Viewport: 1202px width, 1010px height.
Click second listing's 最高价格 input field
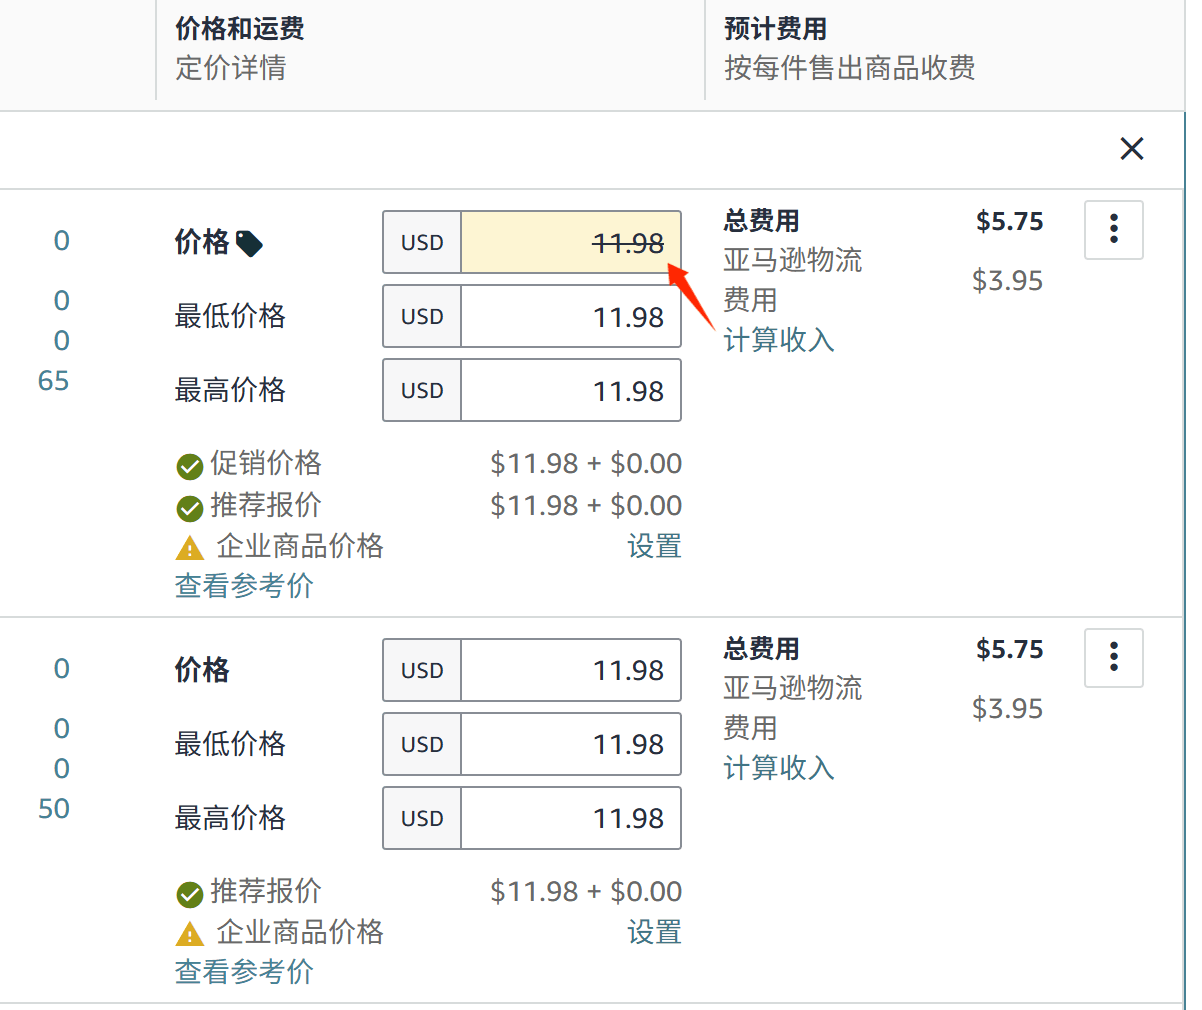[570, 818]
